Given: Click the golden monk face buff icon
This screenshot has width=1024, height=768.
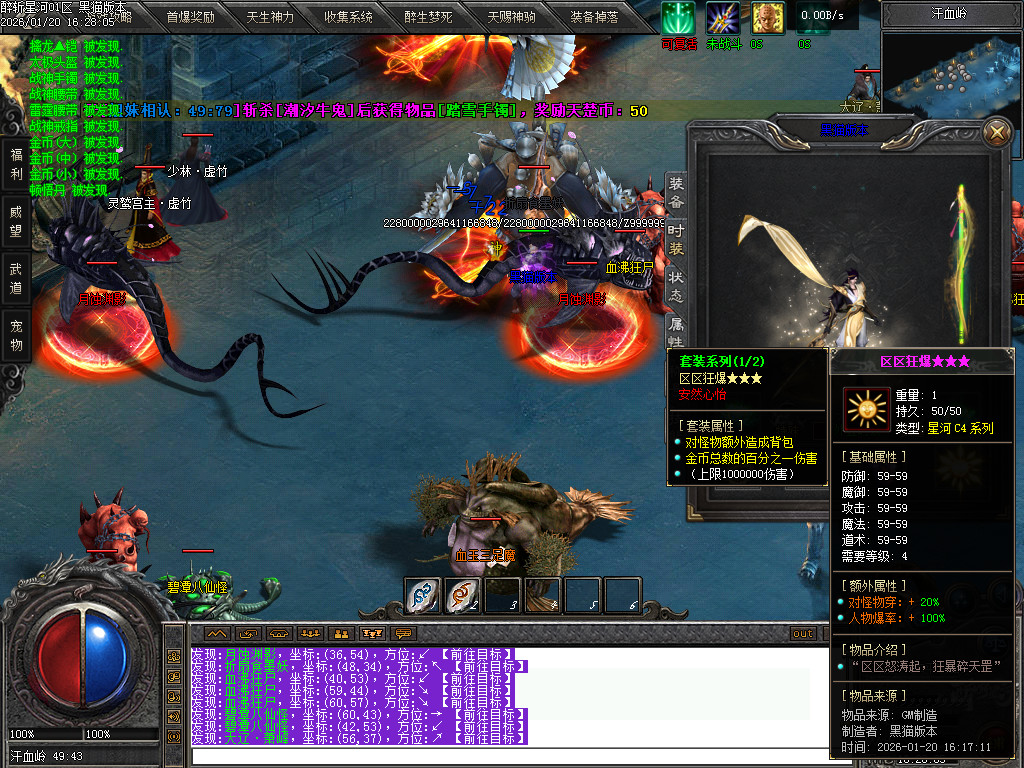Looking at the screenshot, I should 767,18.
